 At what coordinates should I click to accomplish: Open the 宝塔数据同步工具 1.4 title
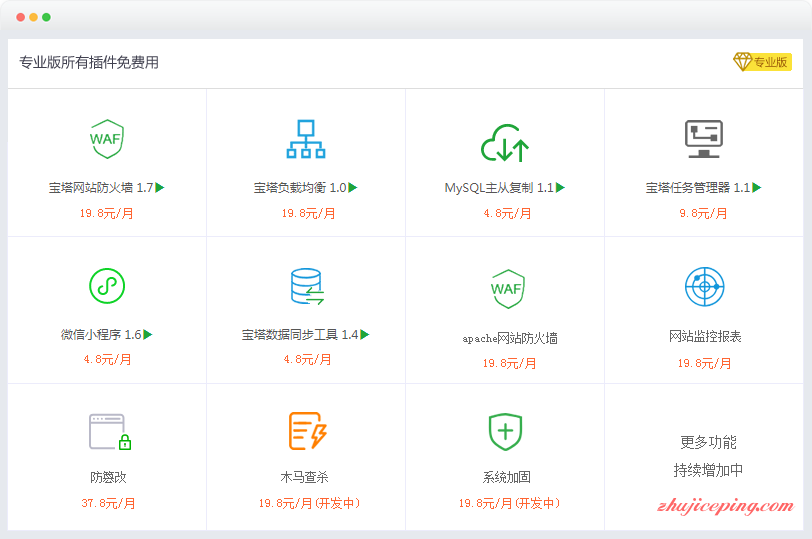(300, 334)
